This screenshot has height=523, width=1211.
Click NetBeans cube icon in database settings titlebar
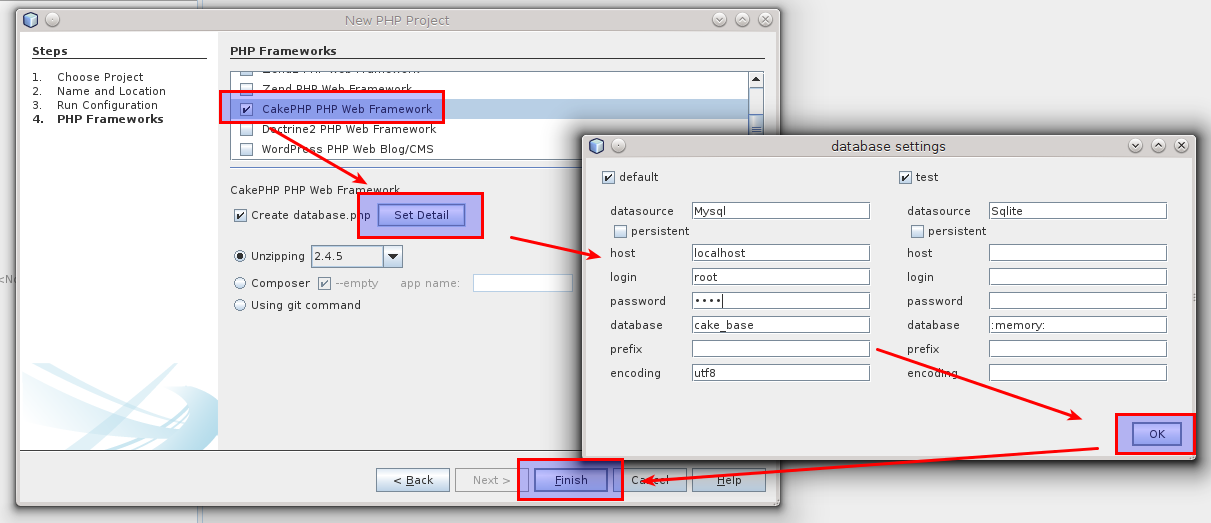[597, 146]
